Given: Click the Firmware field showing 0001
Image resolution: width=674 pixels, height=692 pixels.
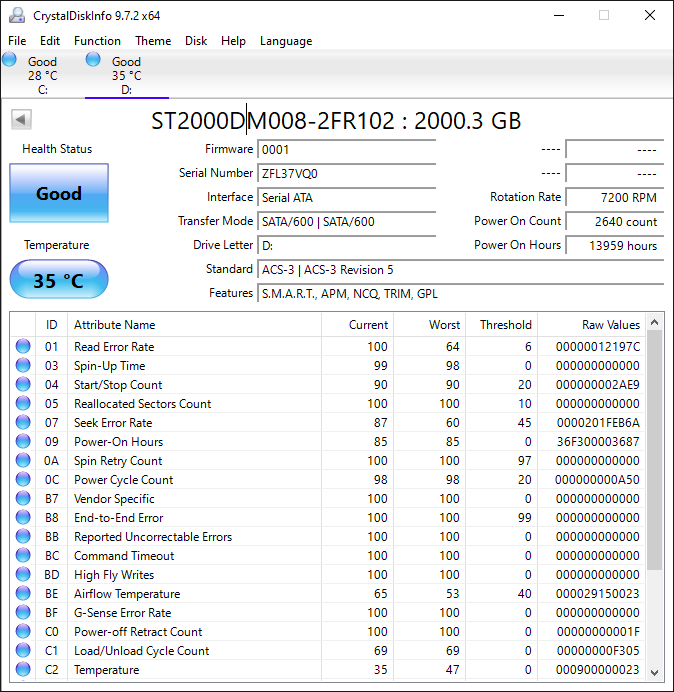Looking at the screenshot, I should [346, 150].
